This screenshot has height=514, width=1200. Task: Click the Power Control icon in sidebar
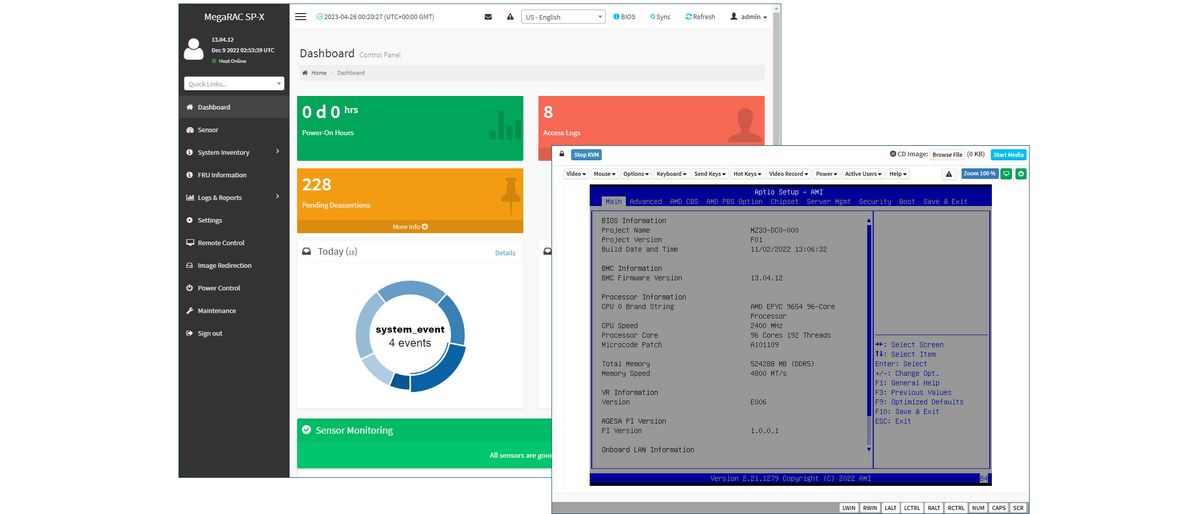coord(190,288)
